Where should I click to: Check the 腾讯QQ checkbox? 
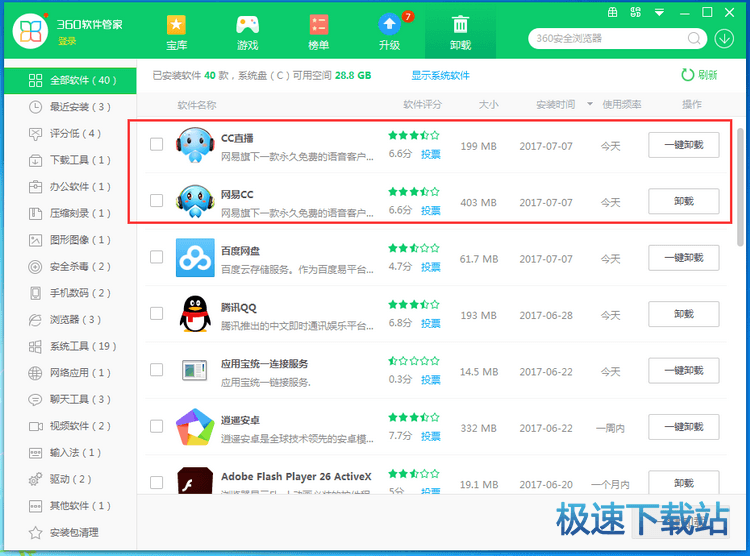(156, 313)
